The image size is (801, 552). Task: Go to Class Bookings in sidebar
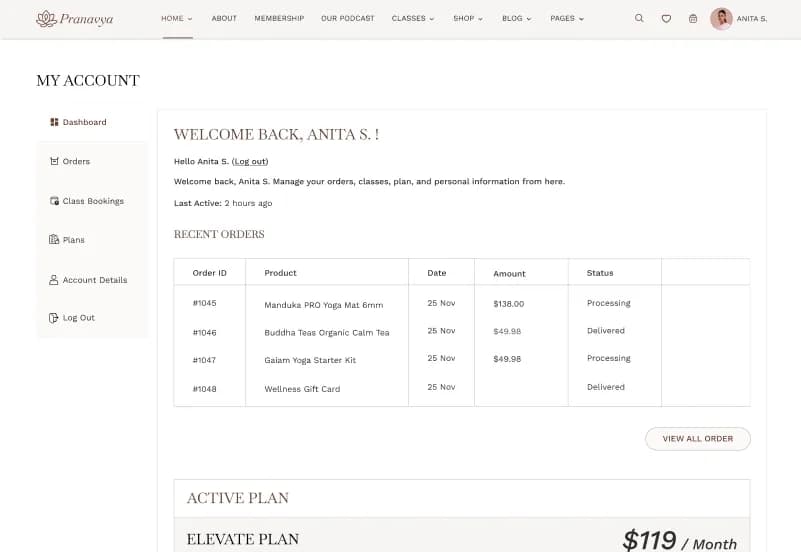(x=93, y=201)
